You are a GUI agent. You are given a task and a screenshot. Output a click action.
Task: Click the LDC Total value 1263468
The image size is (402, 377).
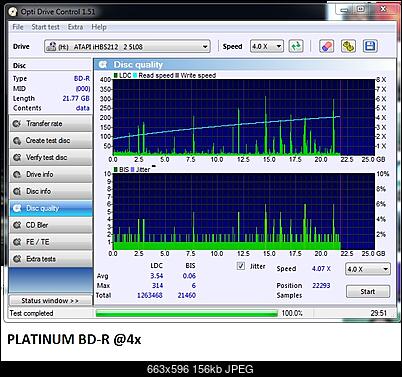(150, 295)
